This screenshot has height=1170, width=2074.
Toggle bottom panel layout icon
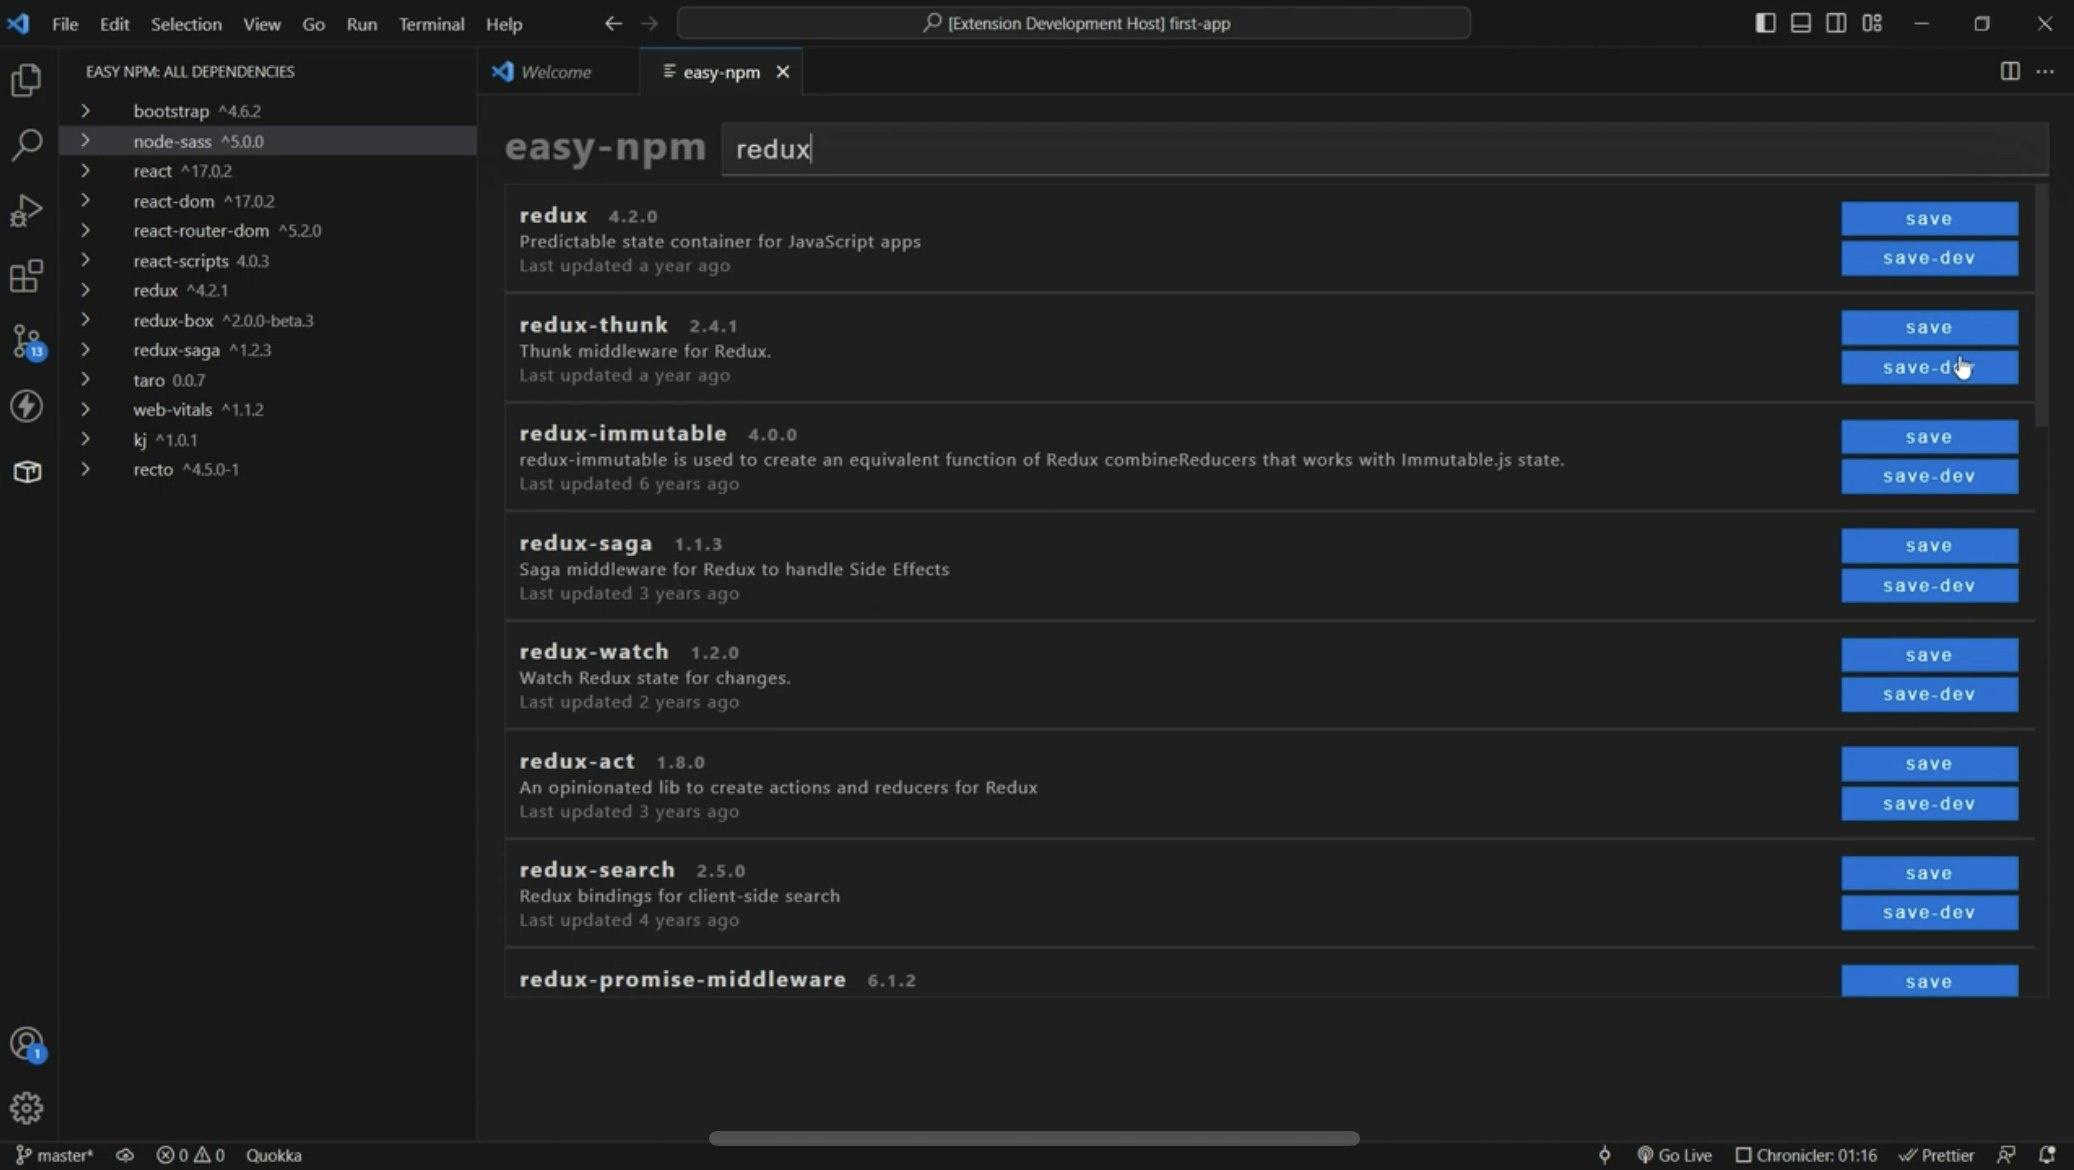tap(1800, 23)
